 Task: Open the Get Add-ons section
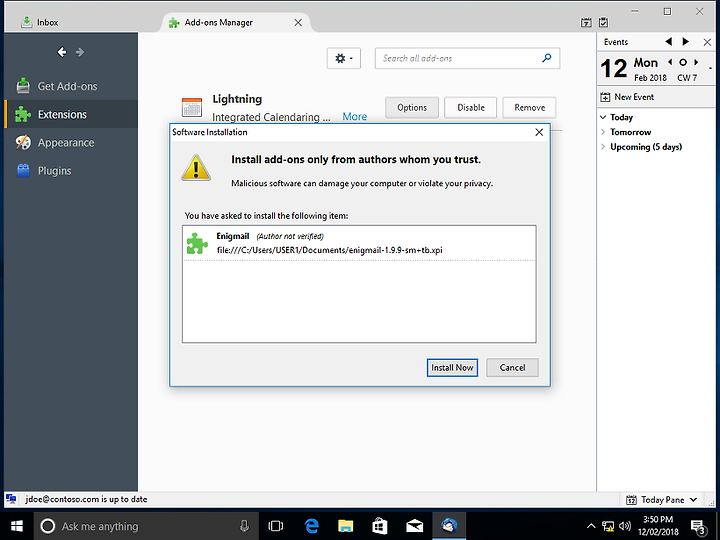(x=71, y=86)
